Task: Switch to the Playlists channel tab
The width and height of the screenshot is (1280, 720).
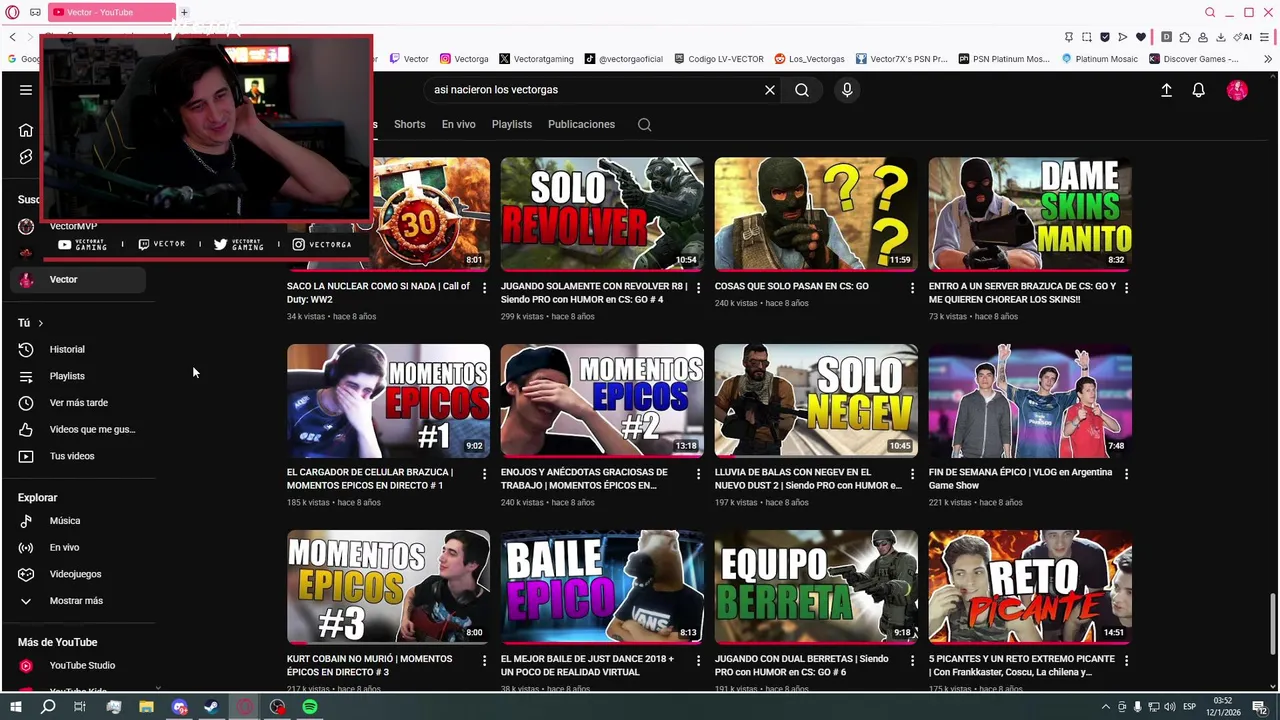Action: [x=512, y=125]
